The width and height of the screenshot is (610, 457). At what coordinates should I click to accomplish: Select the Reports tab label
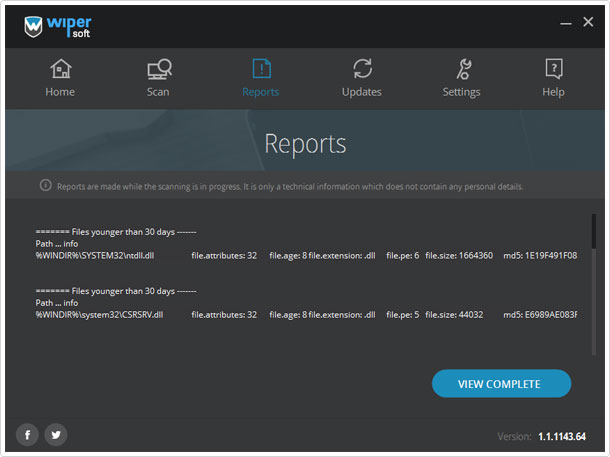coord(261,92)
